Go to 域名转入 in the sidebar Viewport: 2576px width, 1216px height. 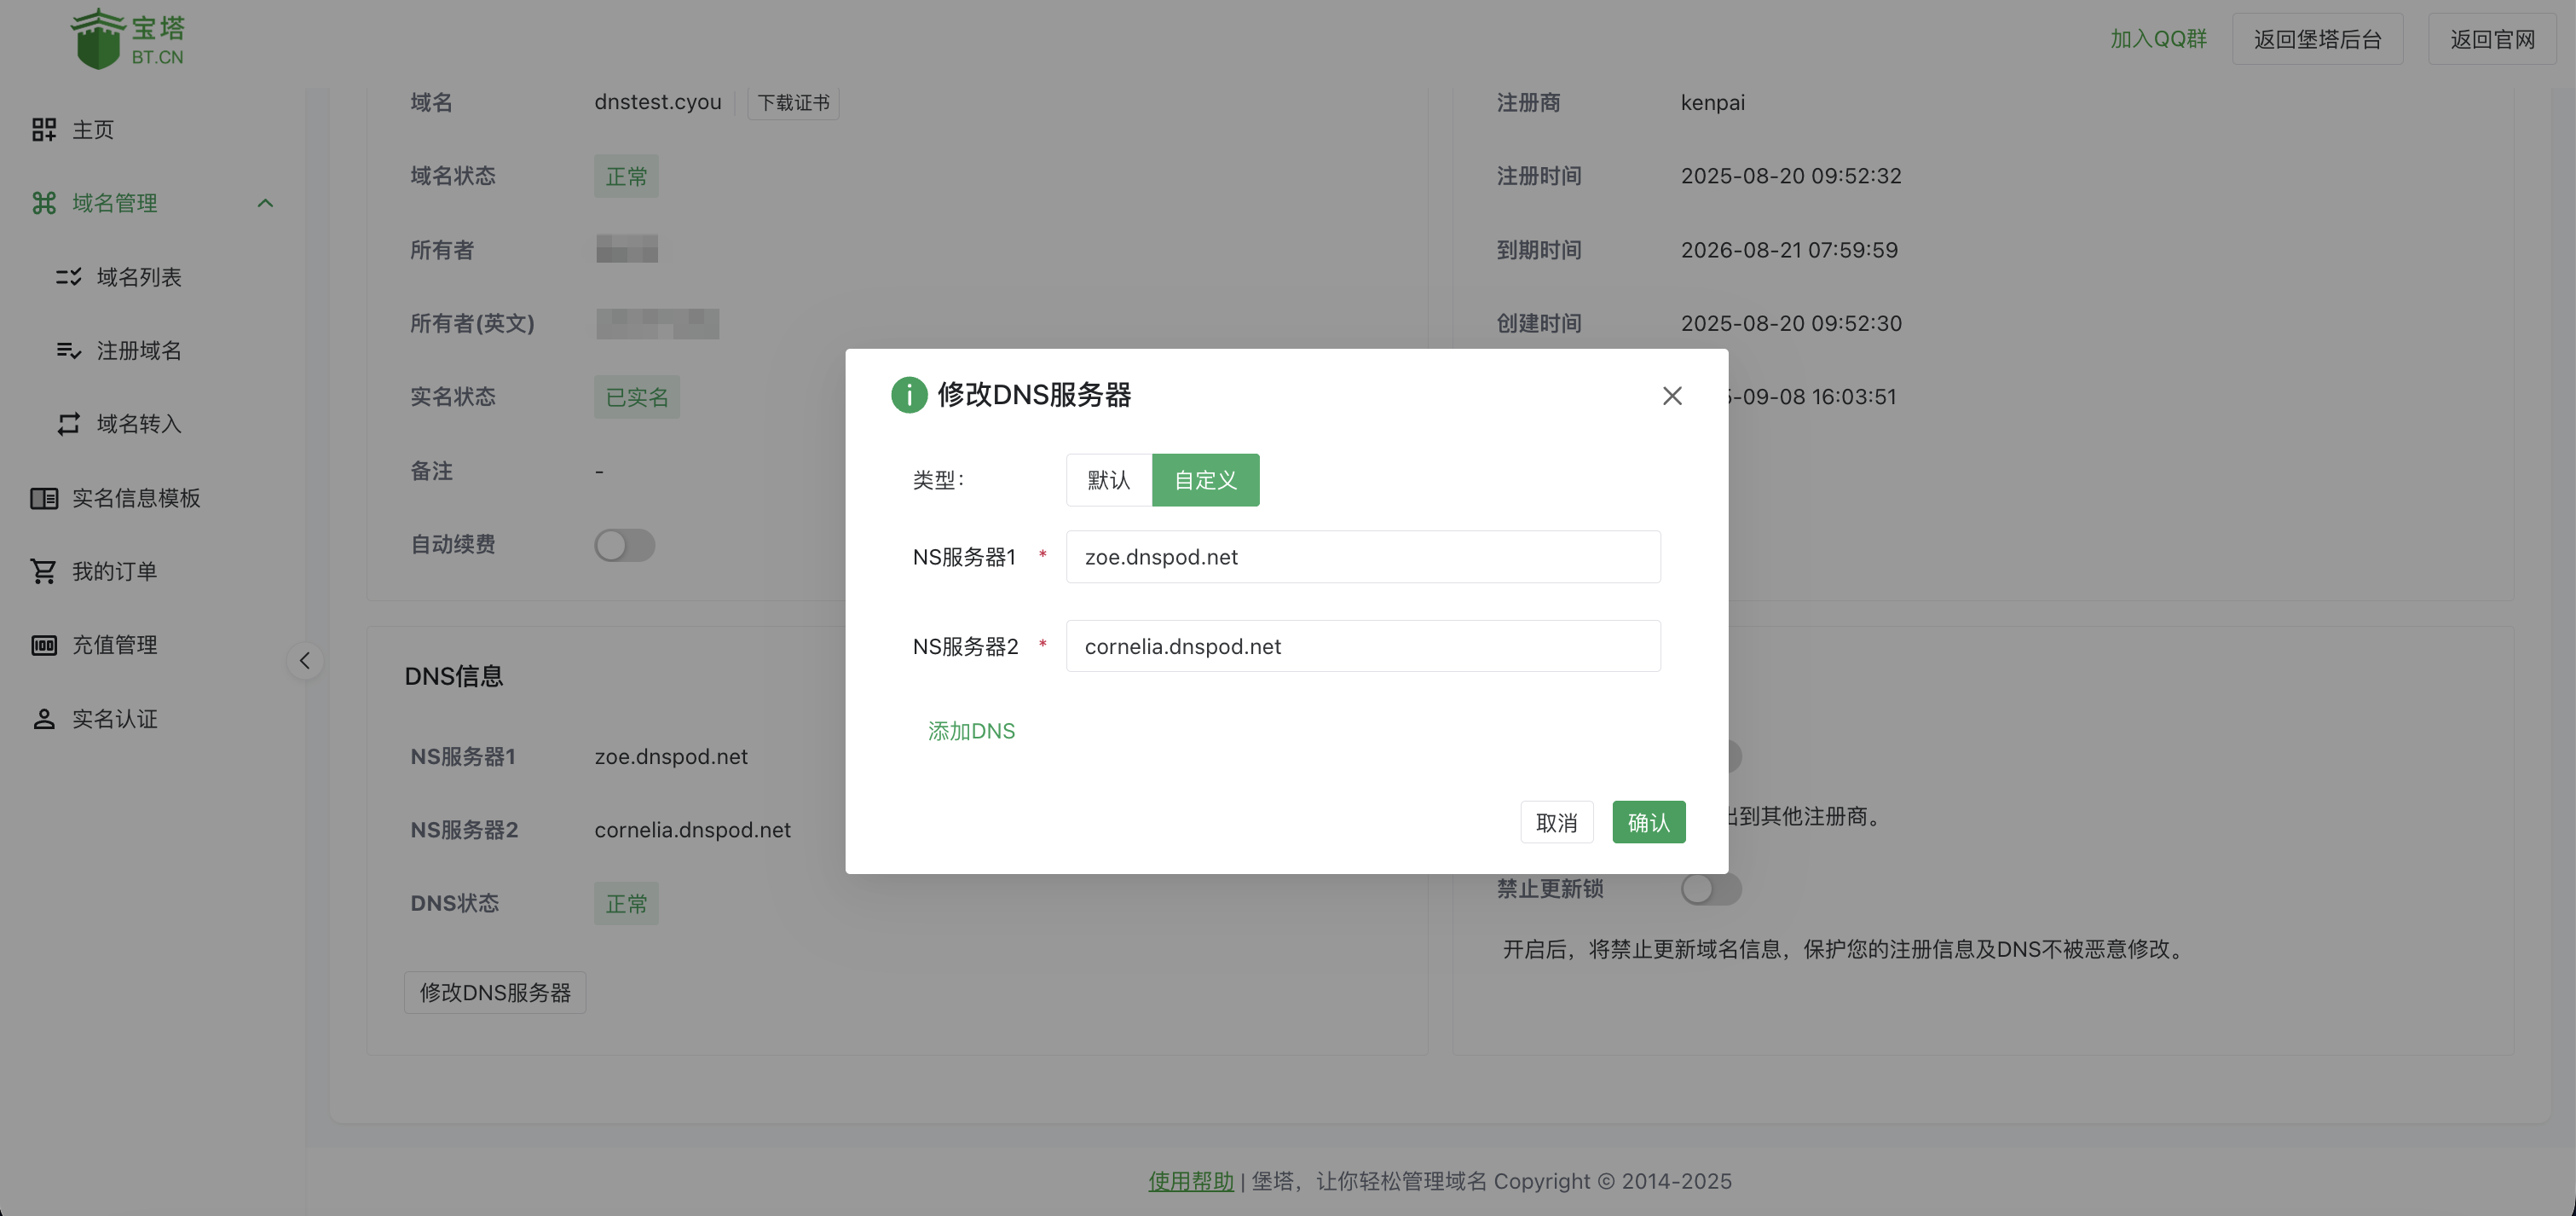coord(138,424)
